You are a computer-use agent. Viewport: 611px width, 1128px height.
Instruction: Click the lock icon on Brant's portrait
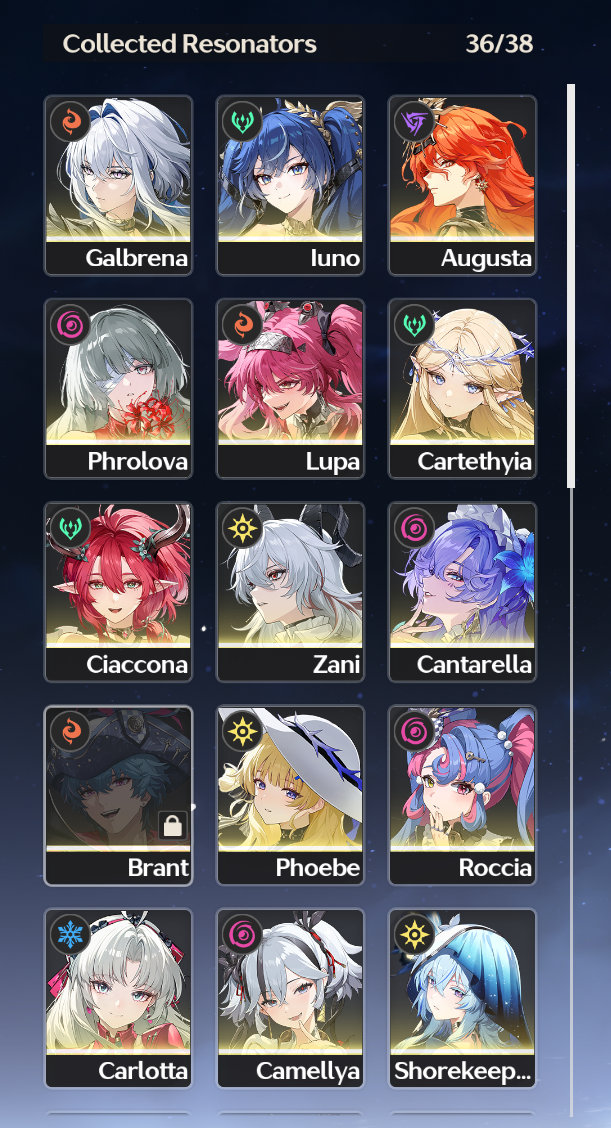coord(173,826)
